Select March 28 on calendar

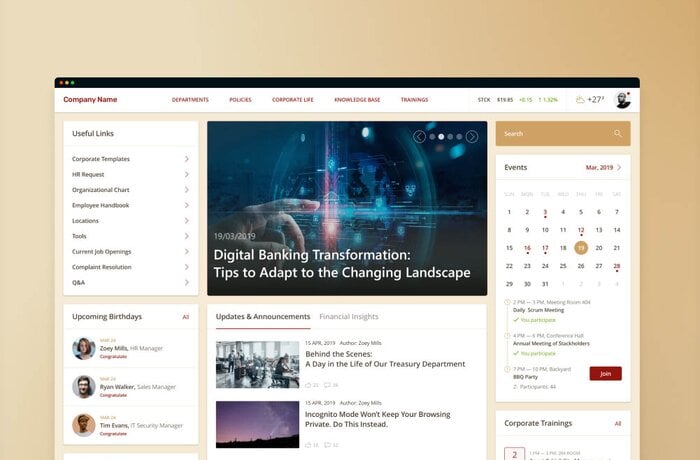point(617,266)
